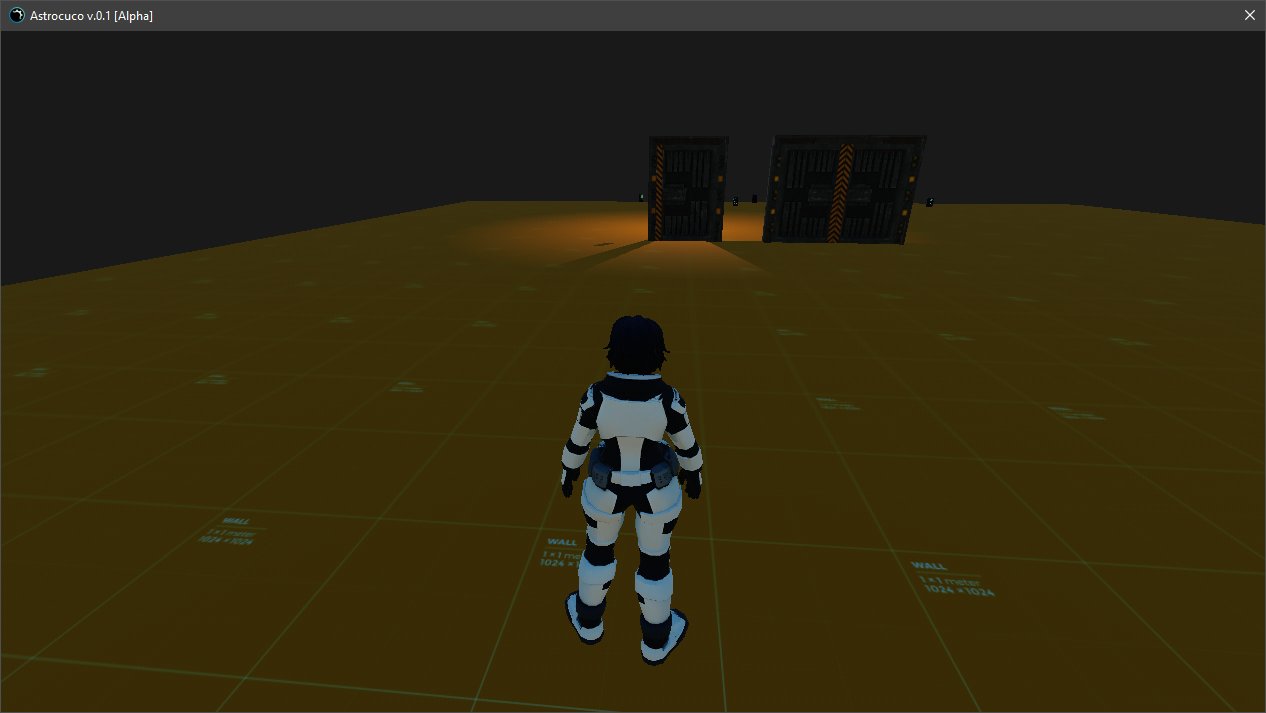Select the wide right metal door

point(843,190)
